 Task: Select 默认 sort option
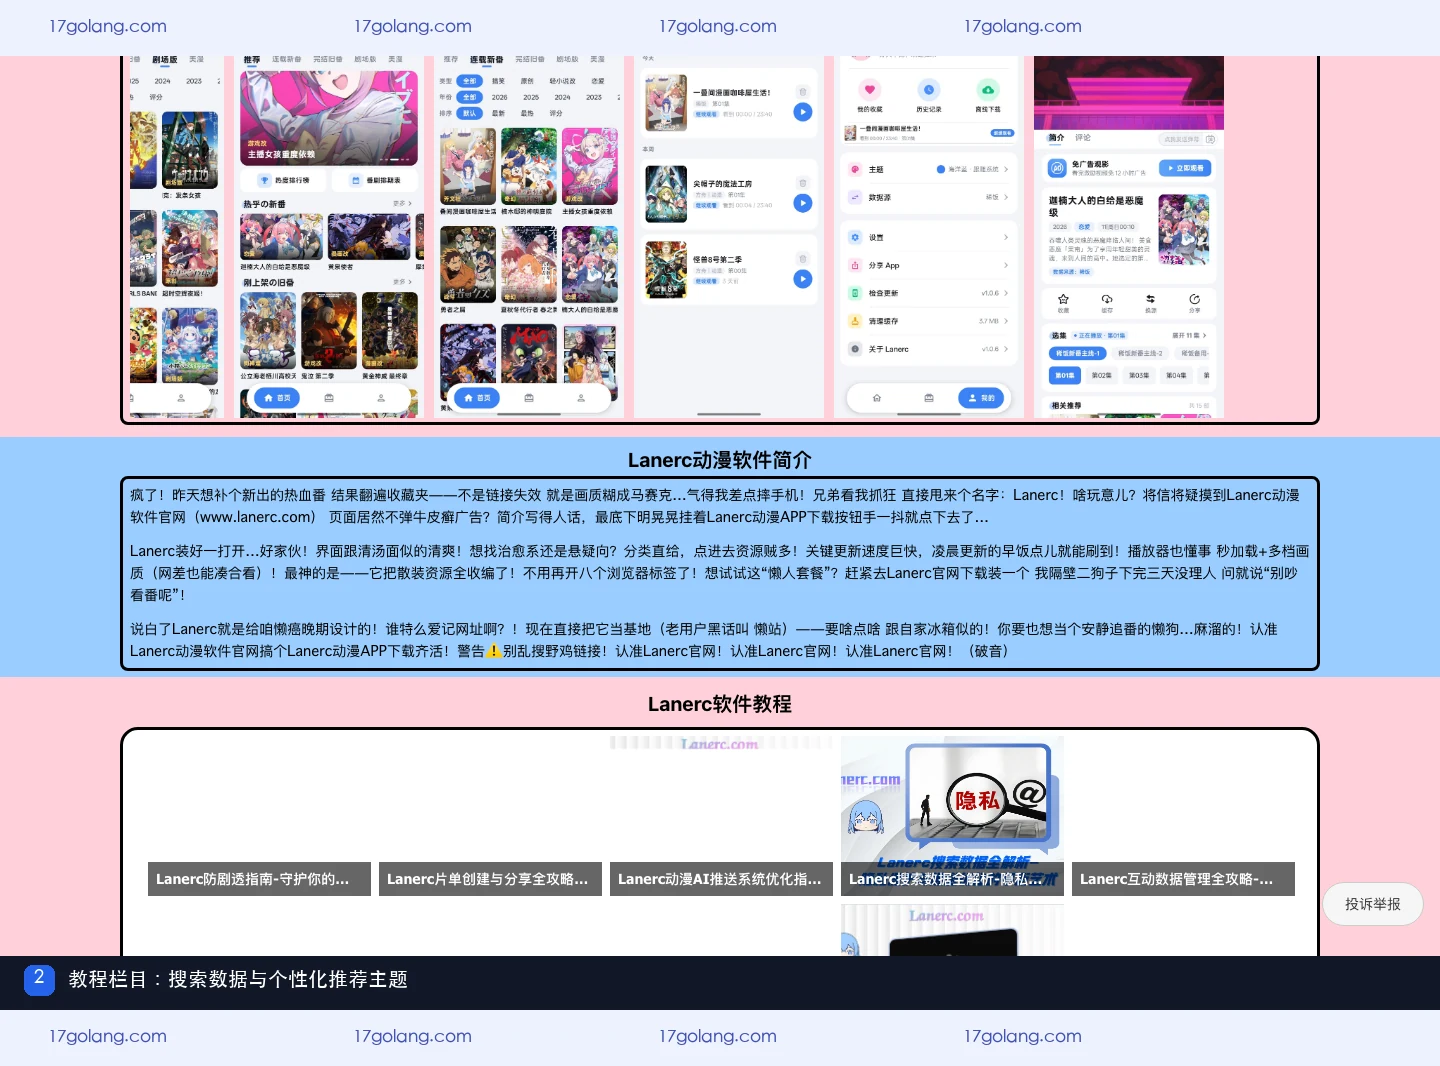470,113
